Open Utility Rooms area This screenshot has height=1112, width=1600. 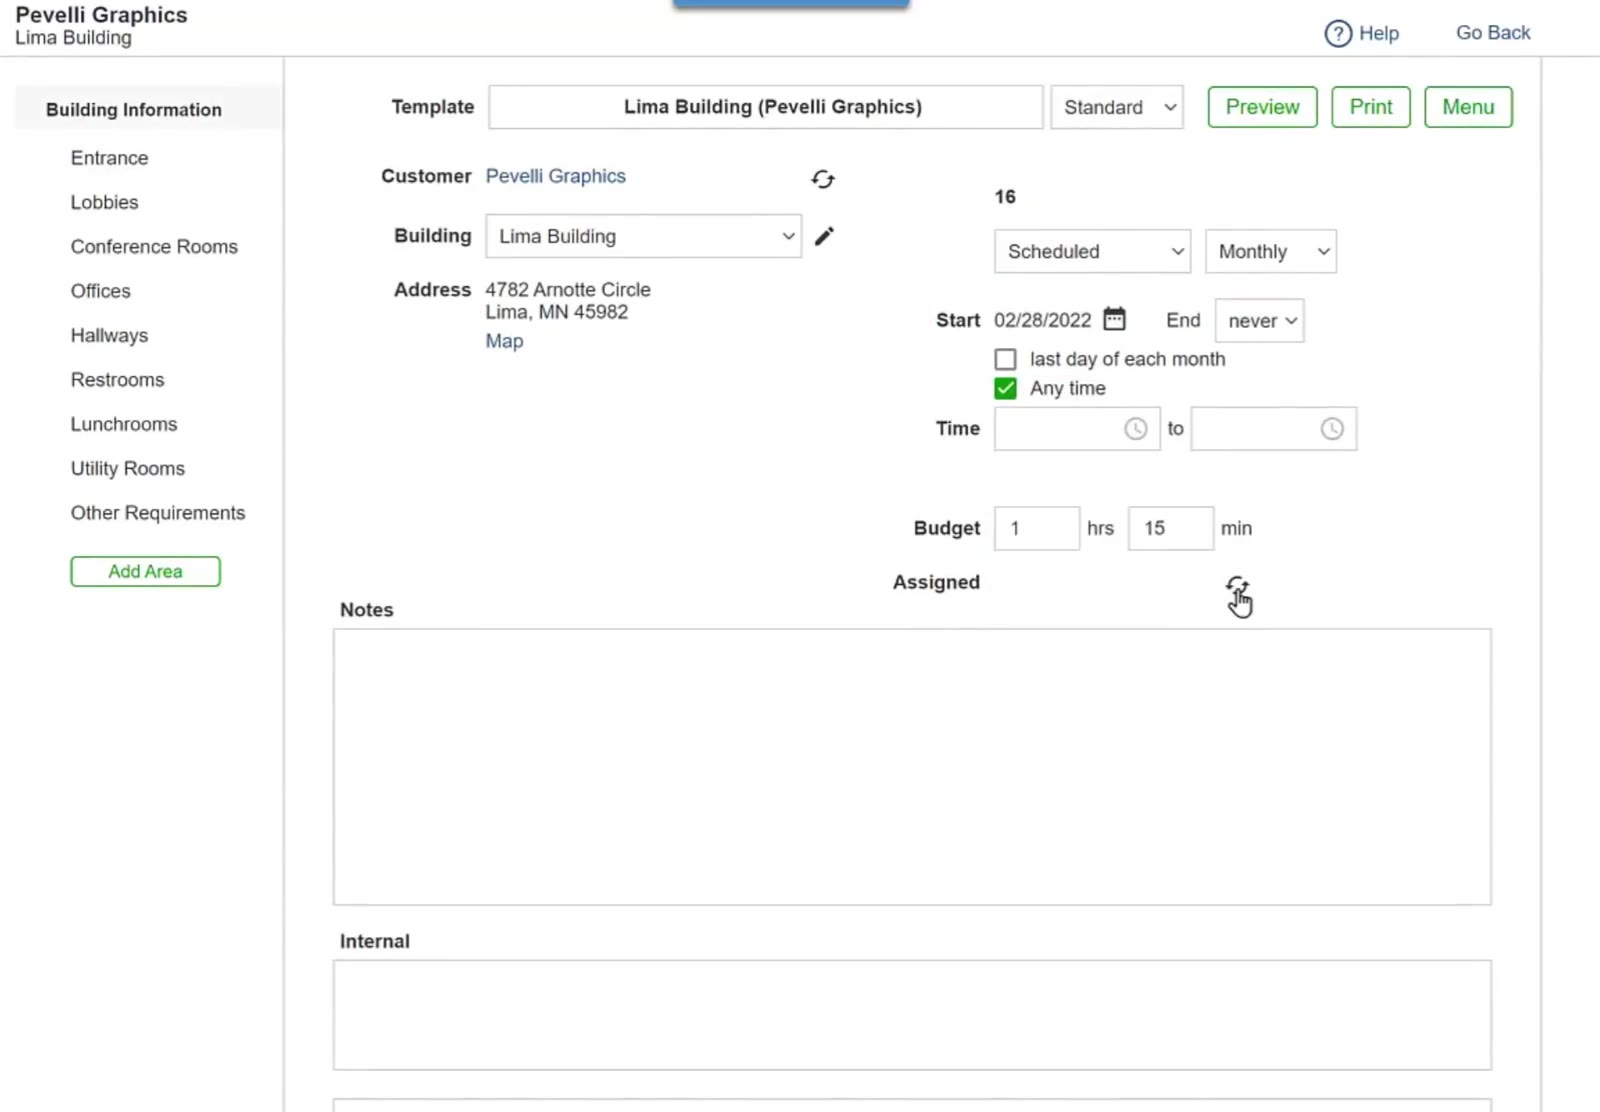[127, 468]
